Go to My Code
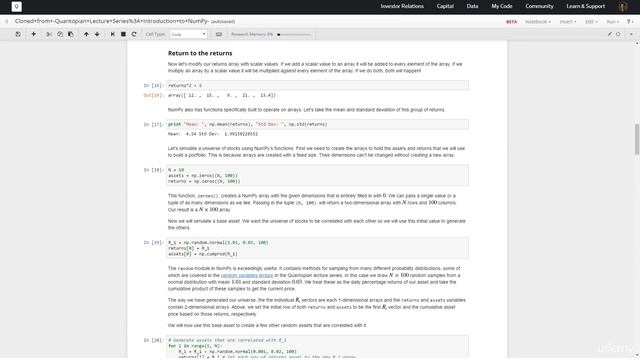Screen dimensions: 640x360 pyautogui.click(x=502, y=6)
